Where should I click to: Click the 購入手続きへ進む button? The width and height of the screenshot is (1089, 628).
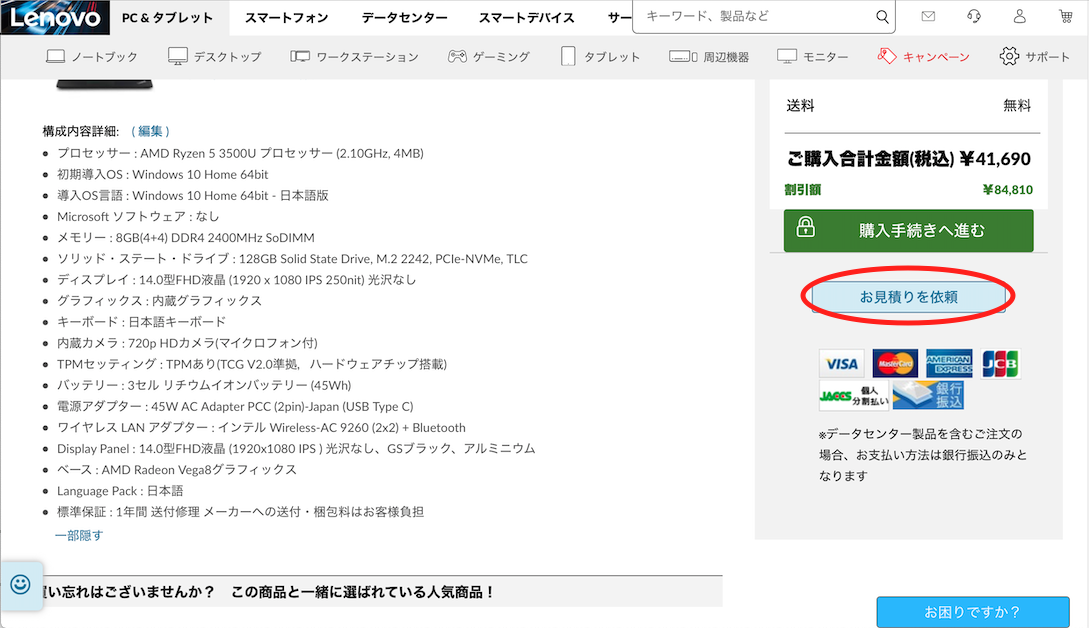click(908, 230)
